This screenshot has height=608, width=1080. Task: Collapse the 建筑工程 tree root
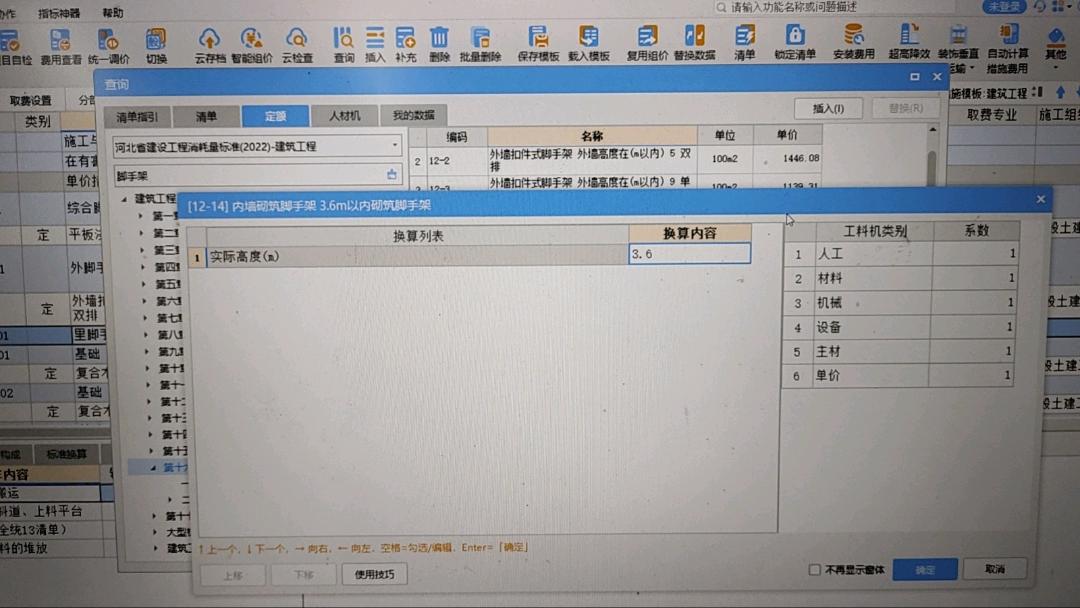coord(124,199)
